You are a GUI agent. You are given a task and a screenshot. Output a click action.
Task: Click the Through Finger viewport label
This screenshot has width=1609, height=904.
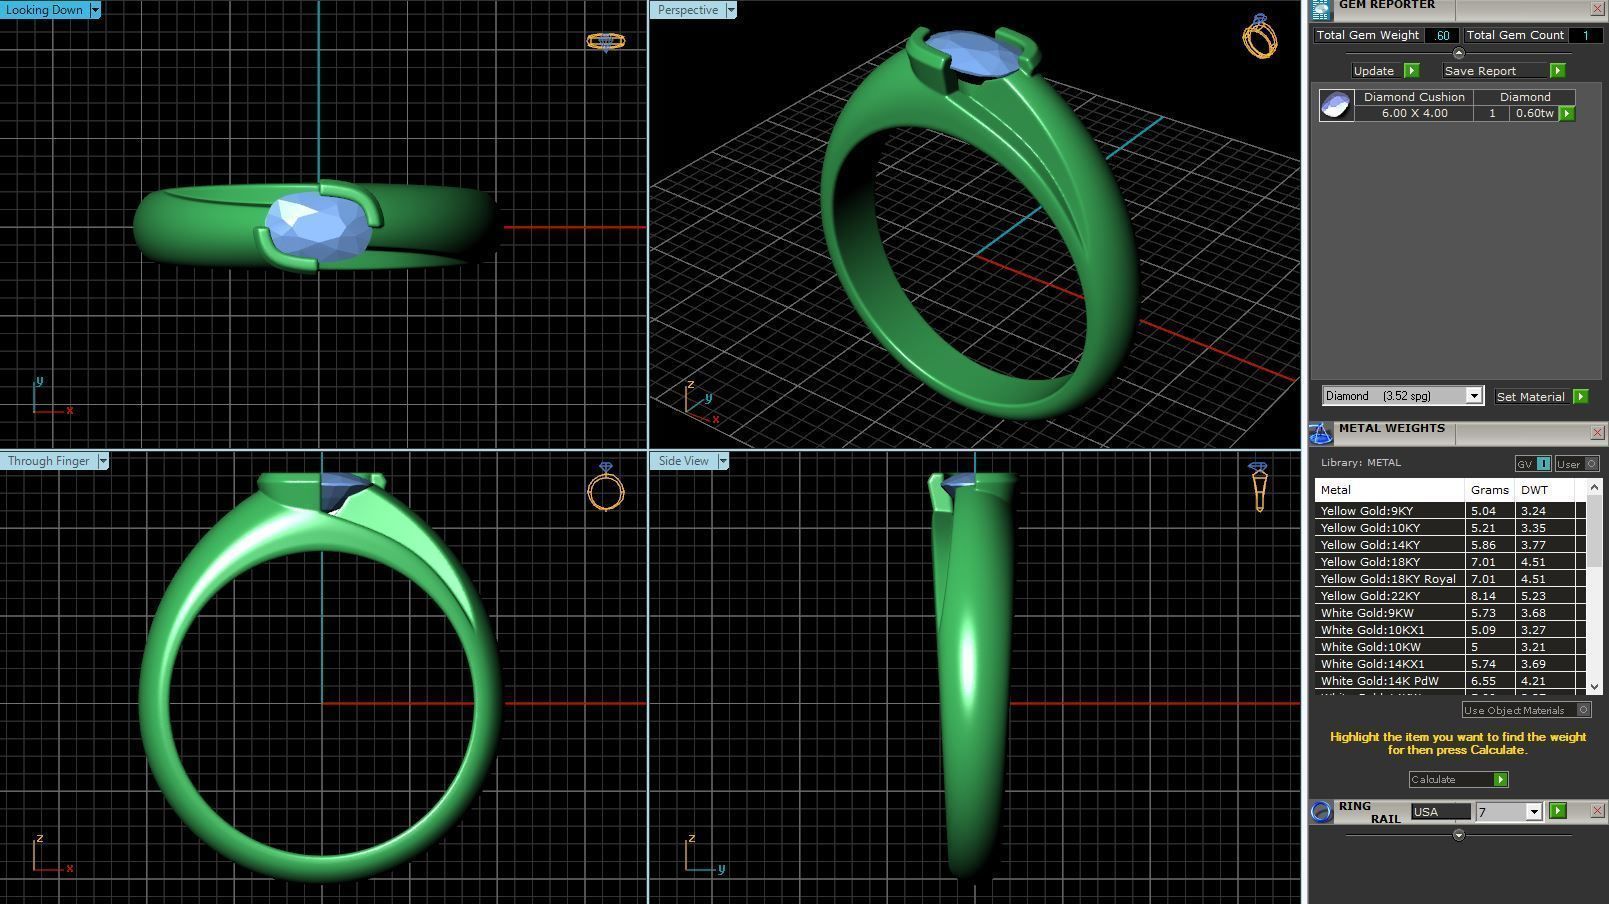(49, 461)
